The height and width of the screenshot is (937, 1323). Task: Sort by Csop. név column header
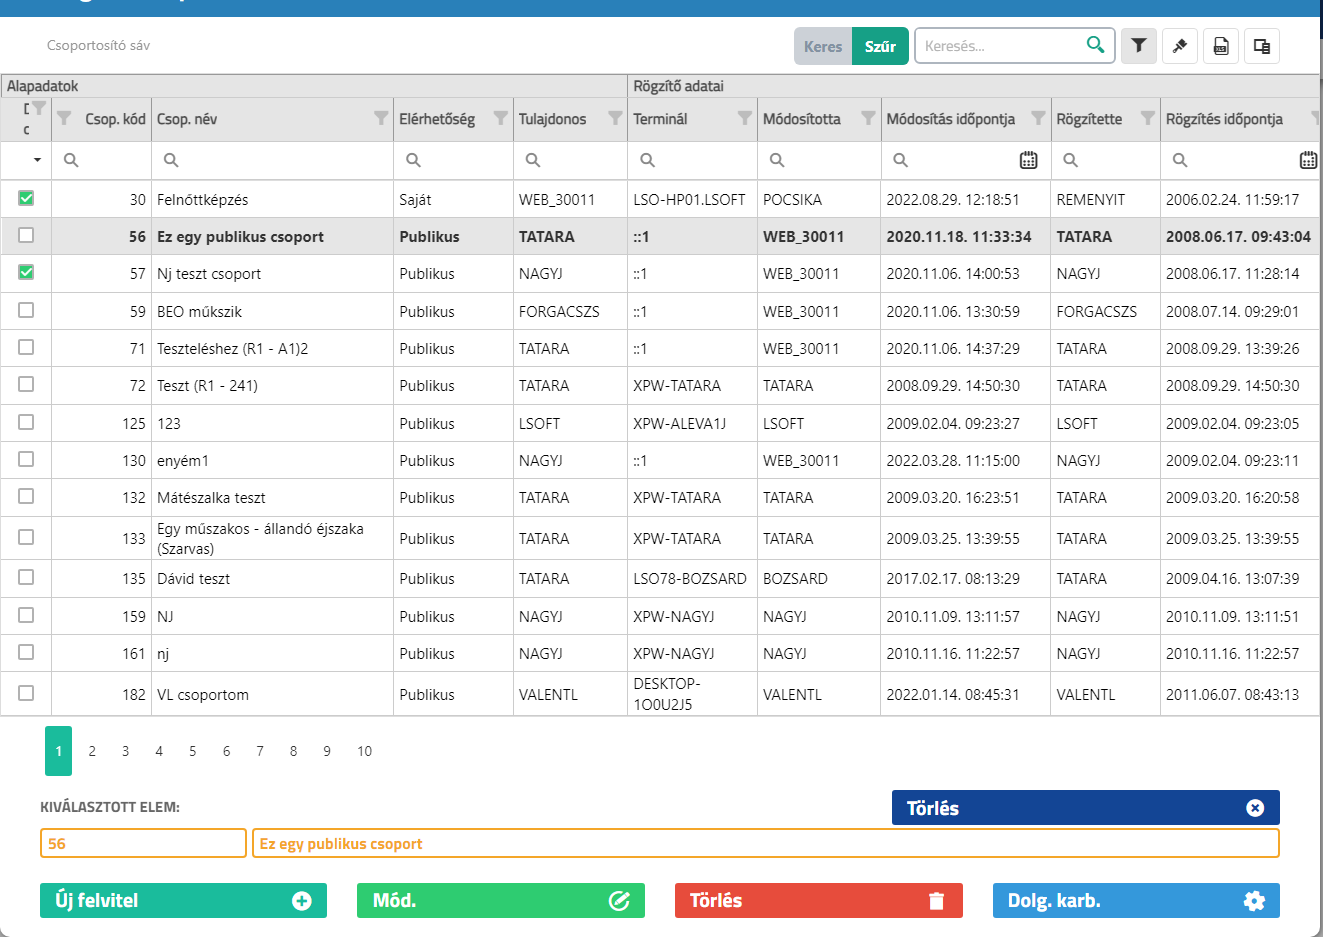point(187,119)
